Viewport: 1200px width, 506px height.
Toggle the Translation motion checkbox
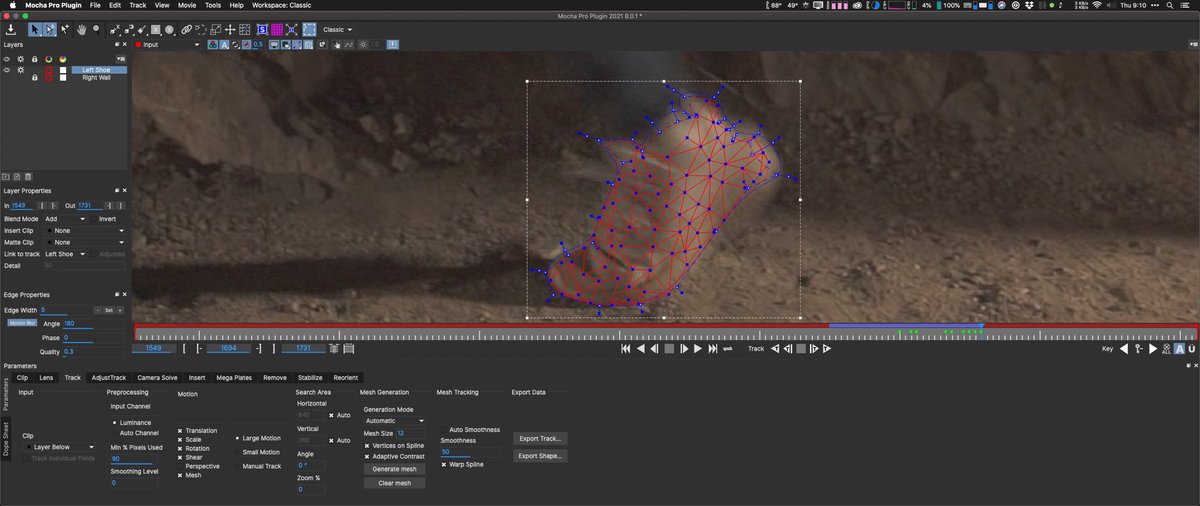[x=180, y=431]
